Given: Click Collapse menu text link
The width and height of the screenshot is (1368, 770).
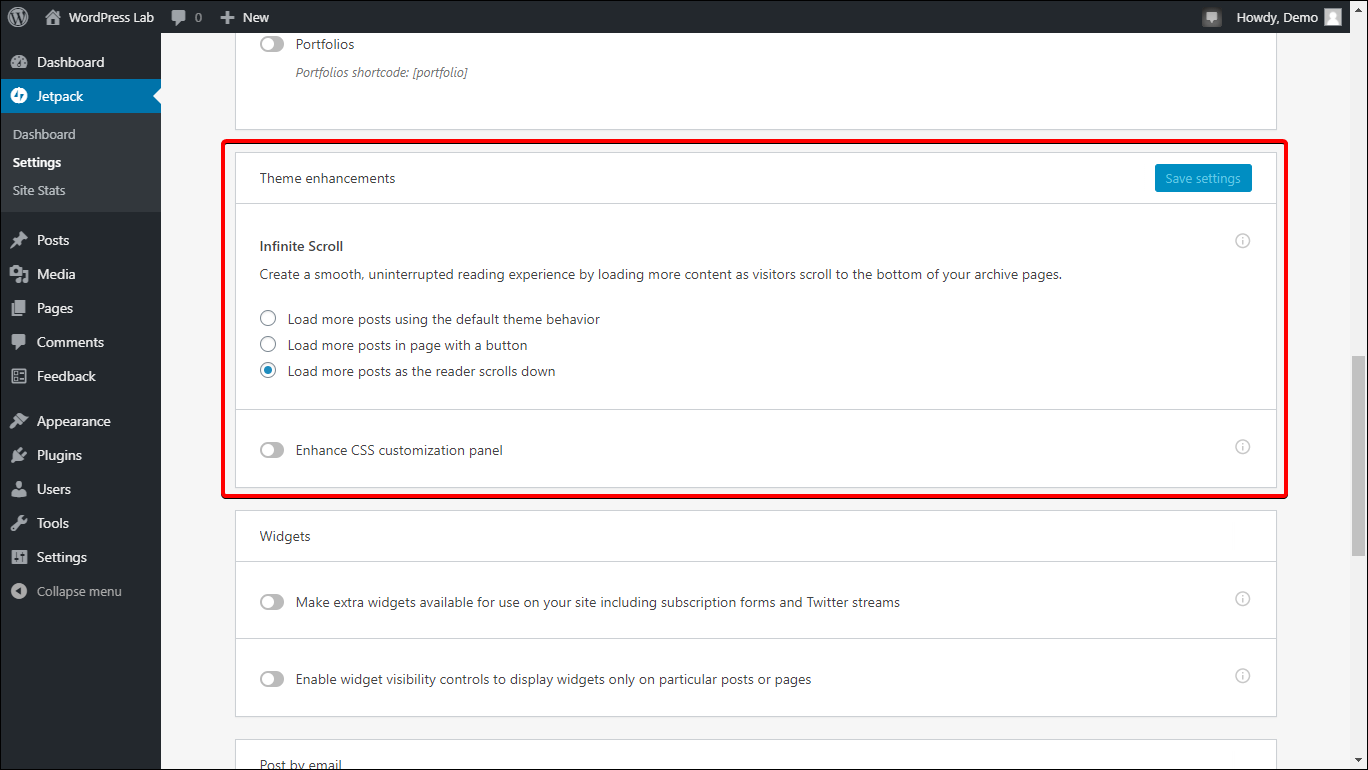Looking at the screenshot, I should [x=79, y=591].
